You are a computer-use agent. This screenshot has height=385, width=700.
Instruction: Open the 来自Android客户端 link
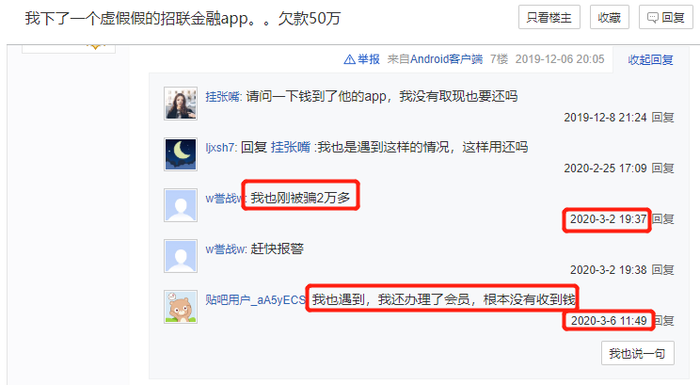tap(435, 59)
